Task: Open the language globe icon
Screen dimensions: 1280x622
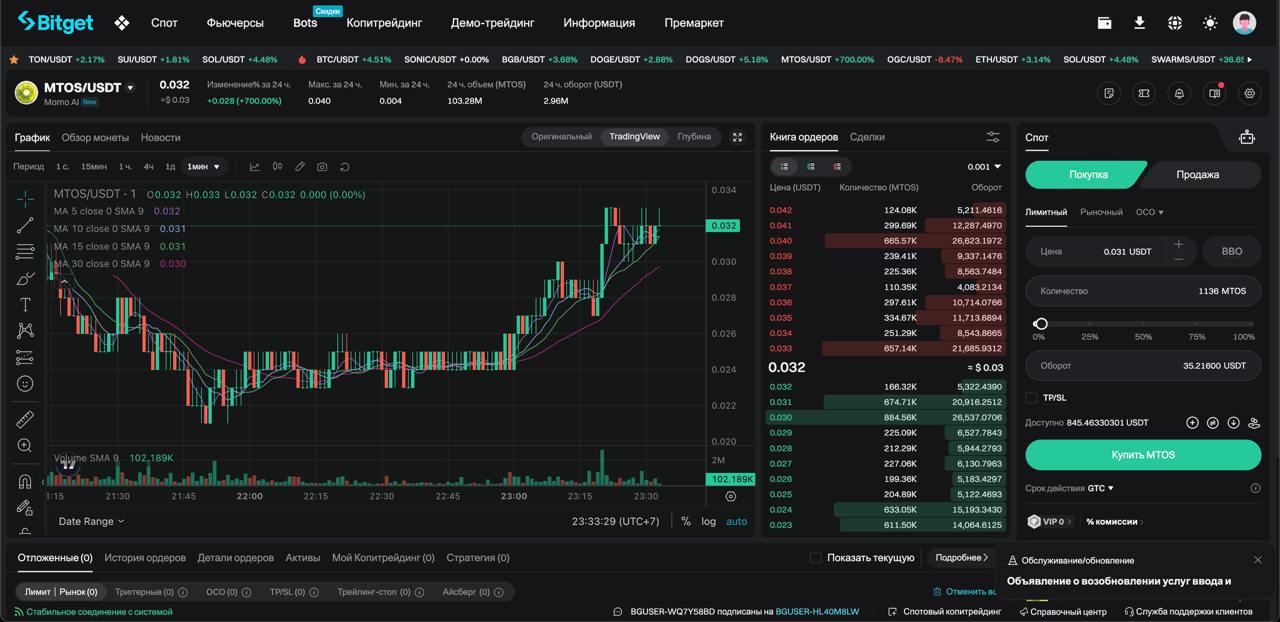Action: pos(1175,22)
